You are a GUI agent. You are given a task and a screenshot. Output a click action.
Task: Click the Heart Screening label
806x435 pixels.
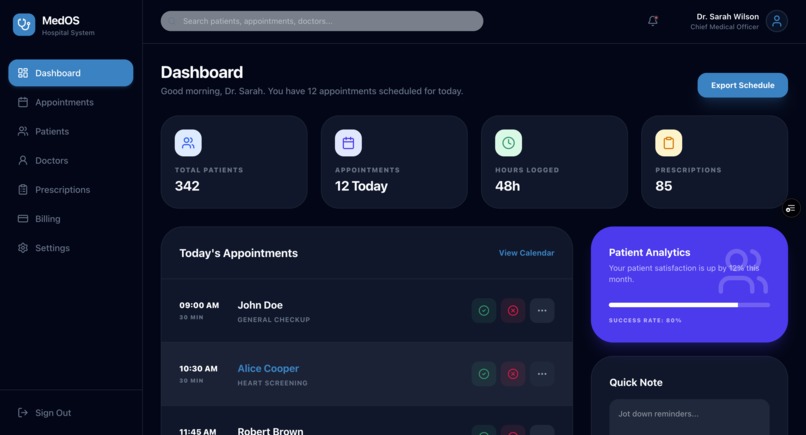272,383
